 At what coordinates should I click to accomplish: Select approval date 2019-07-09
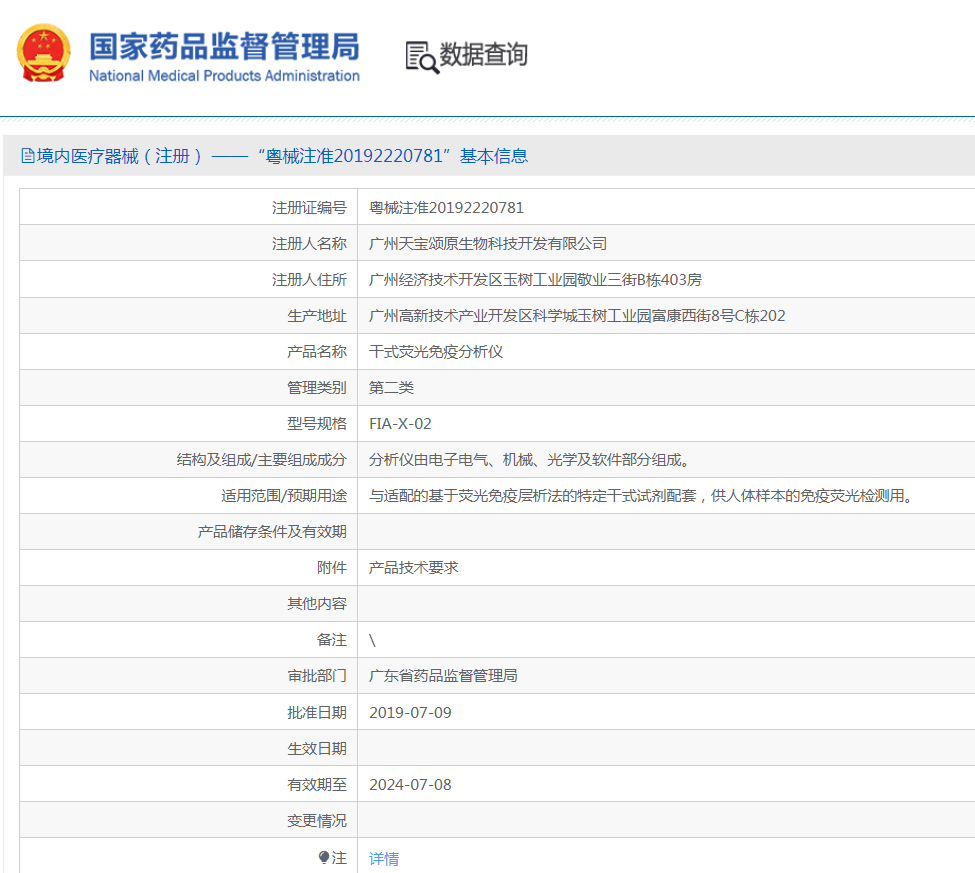[x=410, y=713]
